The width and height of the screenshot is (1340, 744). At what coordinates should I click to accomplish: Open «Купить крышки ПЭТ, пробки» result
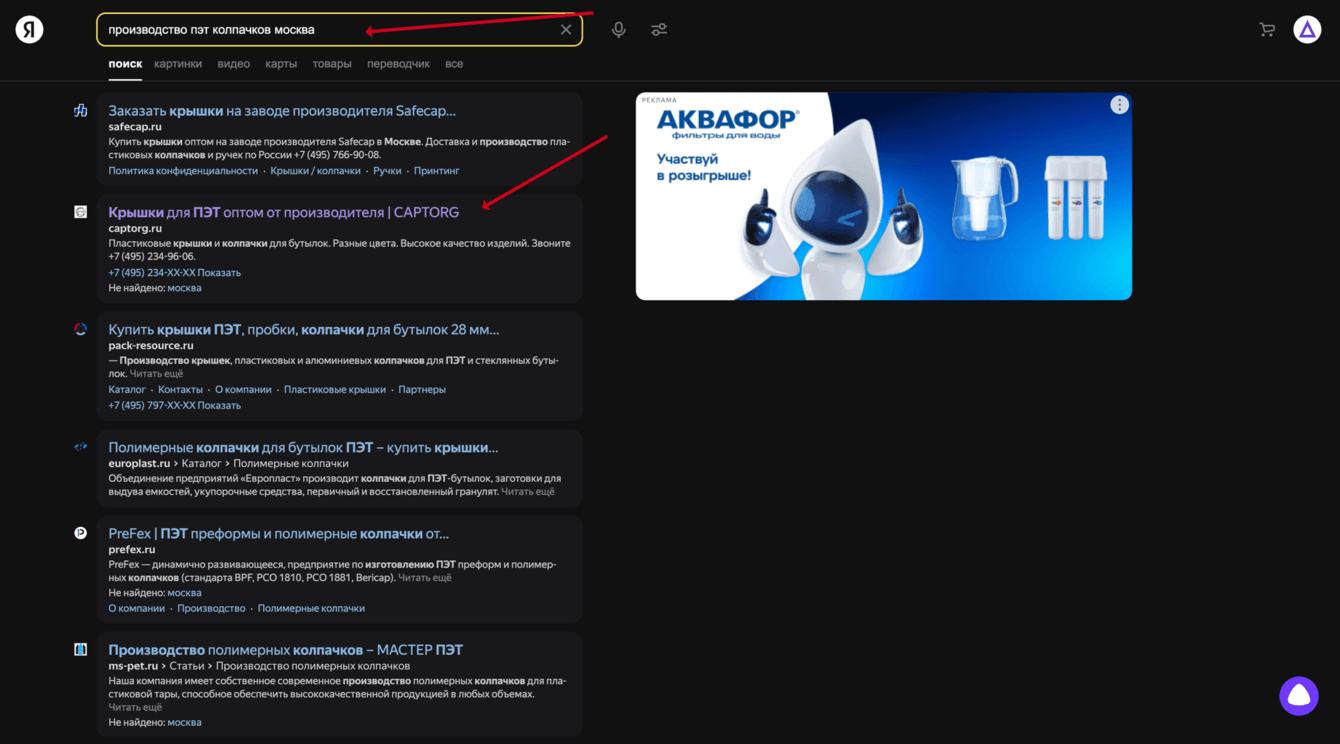304,329
